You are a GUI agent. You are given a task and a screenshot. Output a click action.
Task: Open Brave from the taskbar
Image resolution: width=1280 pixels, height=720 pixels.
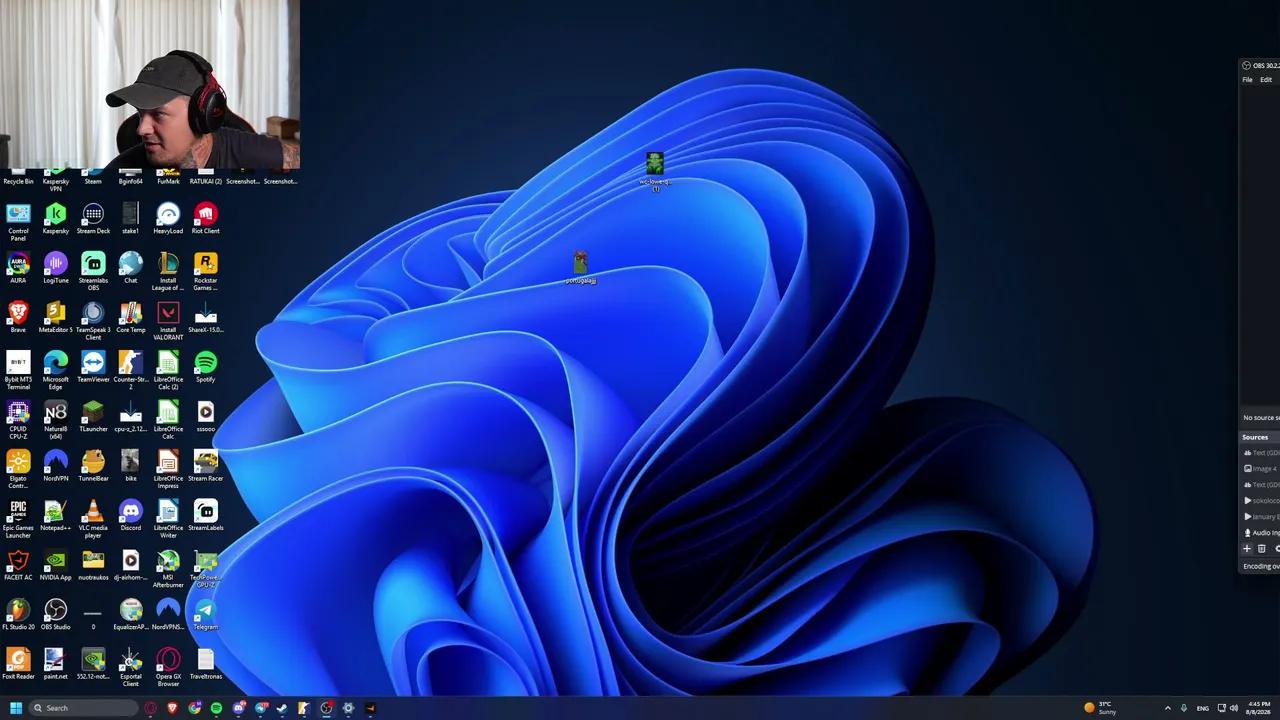tap(172, 708)
